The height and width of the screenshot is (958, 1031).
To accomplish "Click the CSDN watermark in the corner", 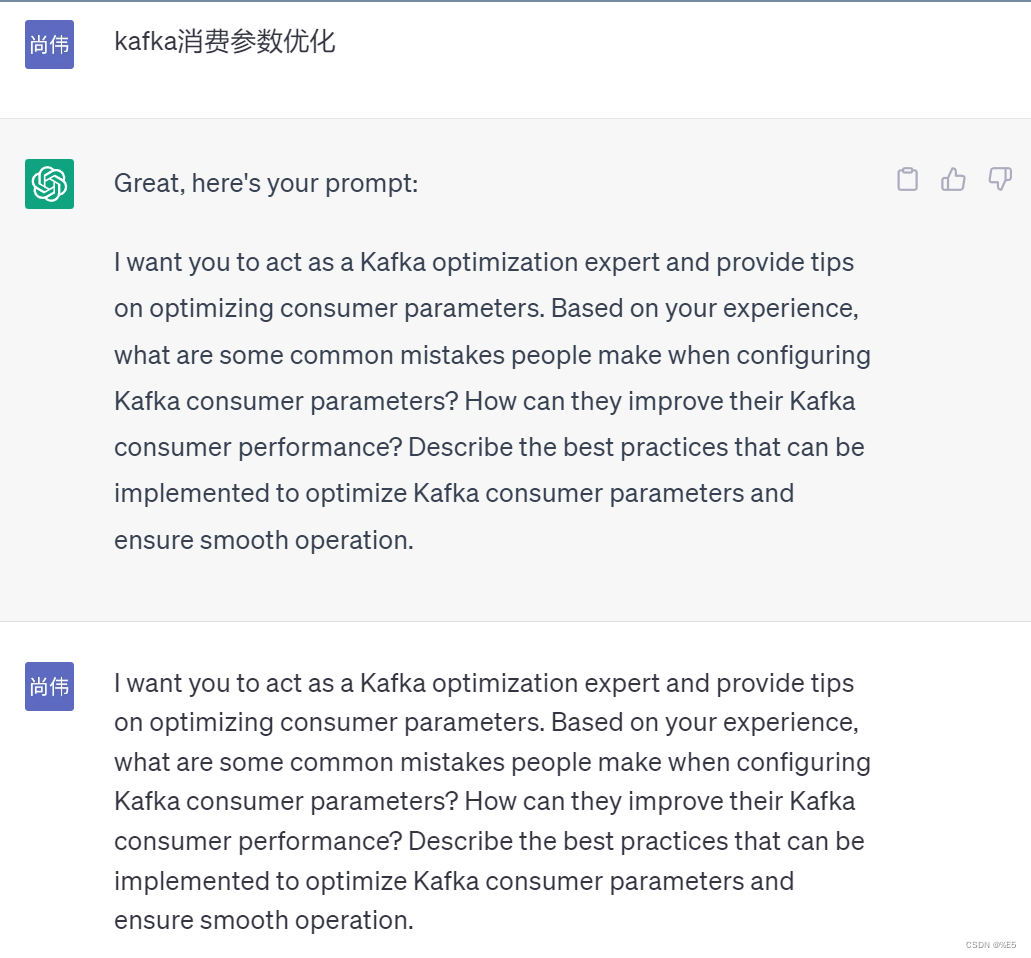I will click(990, 945).
